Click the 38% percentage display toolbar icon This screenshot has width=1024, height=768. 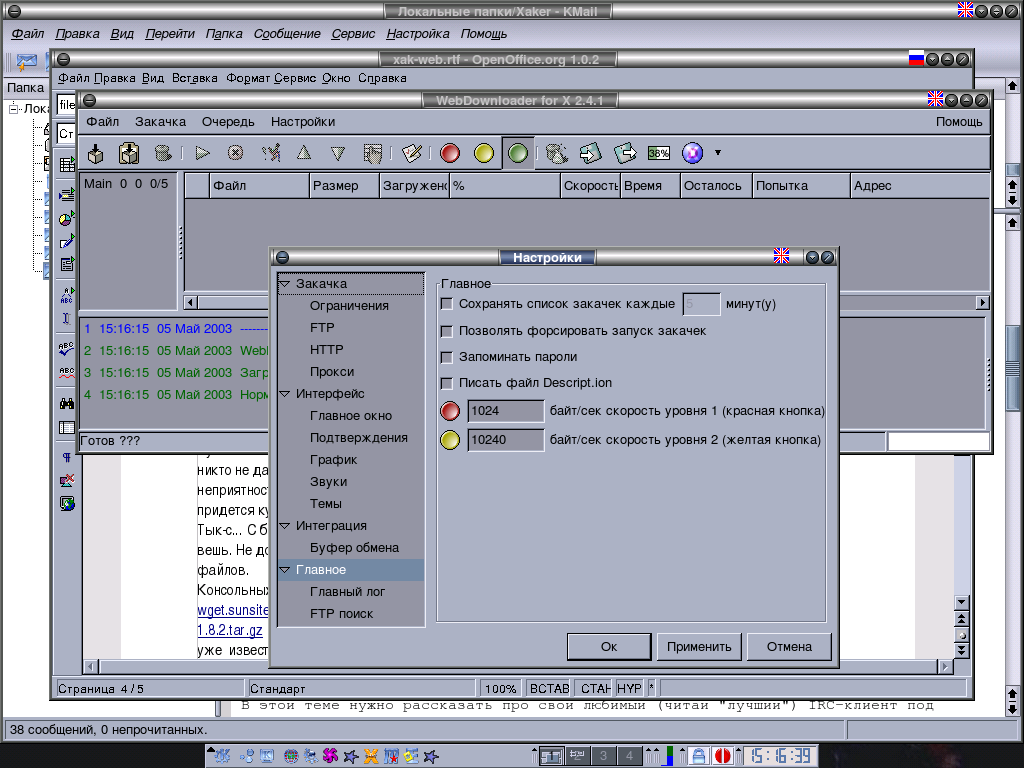pos(658,153)
